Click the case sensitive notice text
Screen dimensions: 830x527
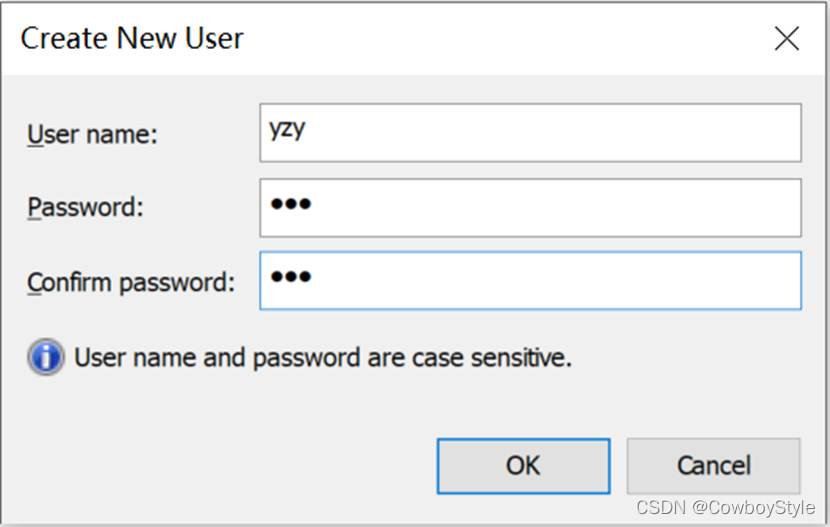click(x=323, y=358)
